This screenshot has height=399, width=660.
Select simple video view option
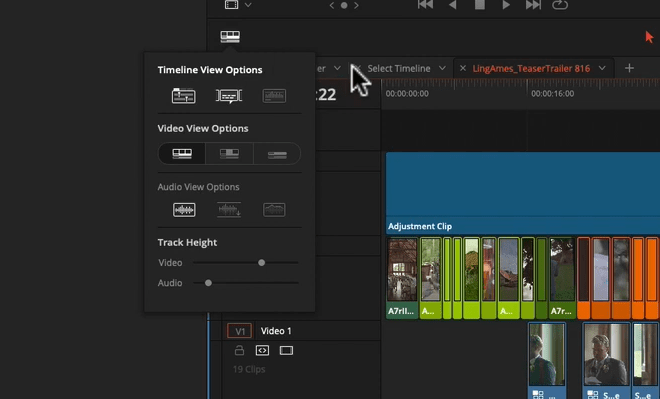277,154
